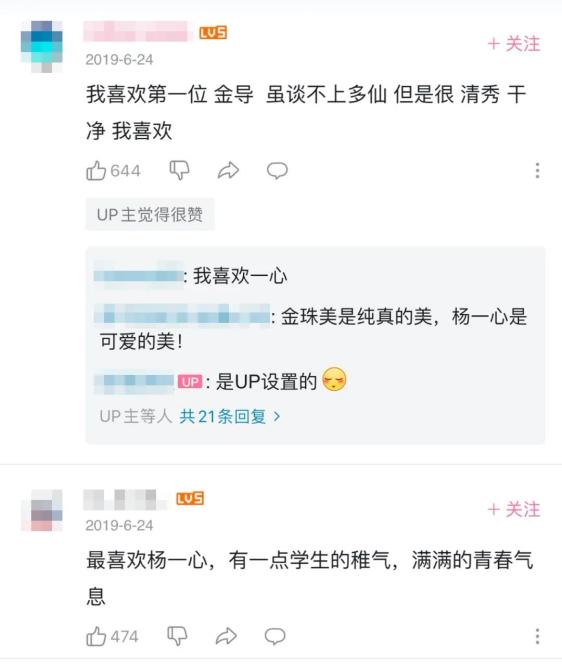562x665 pixels.
Task: Tap LV5 badge of first commenter
Action: (213, 33)
